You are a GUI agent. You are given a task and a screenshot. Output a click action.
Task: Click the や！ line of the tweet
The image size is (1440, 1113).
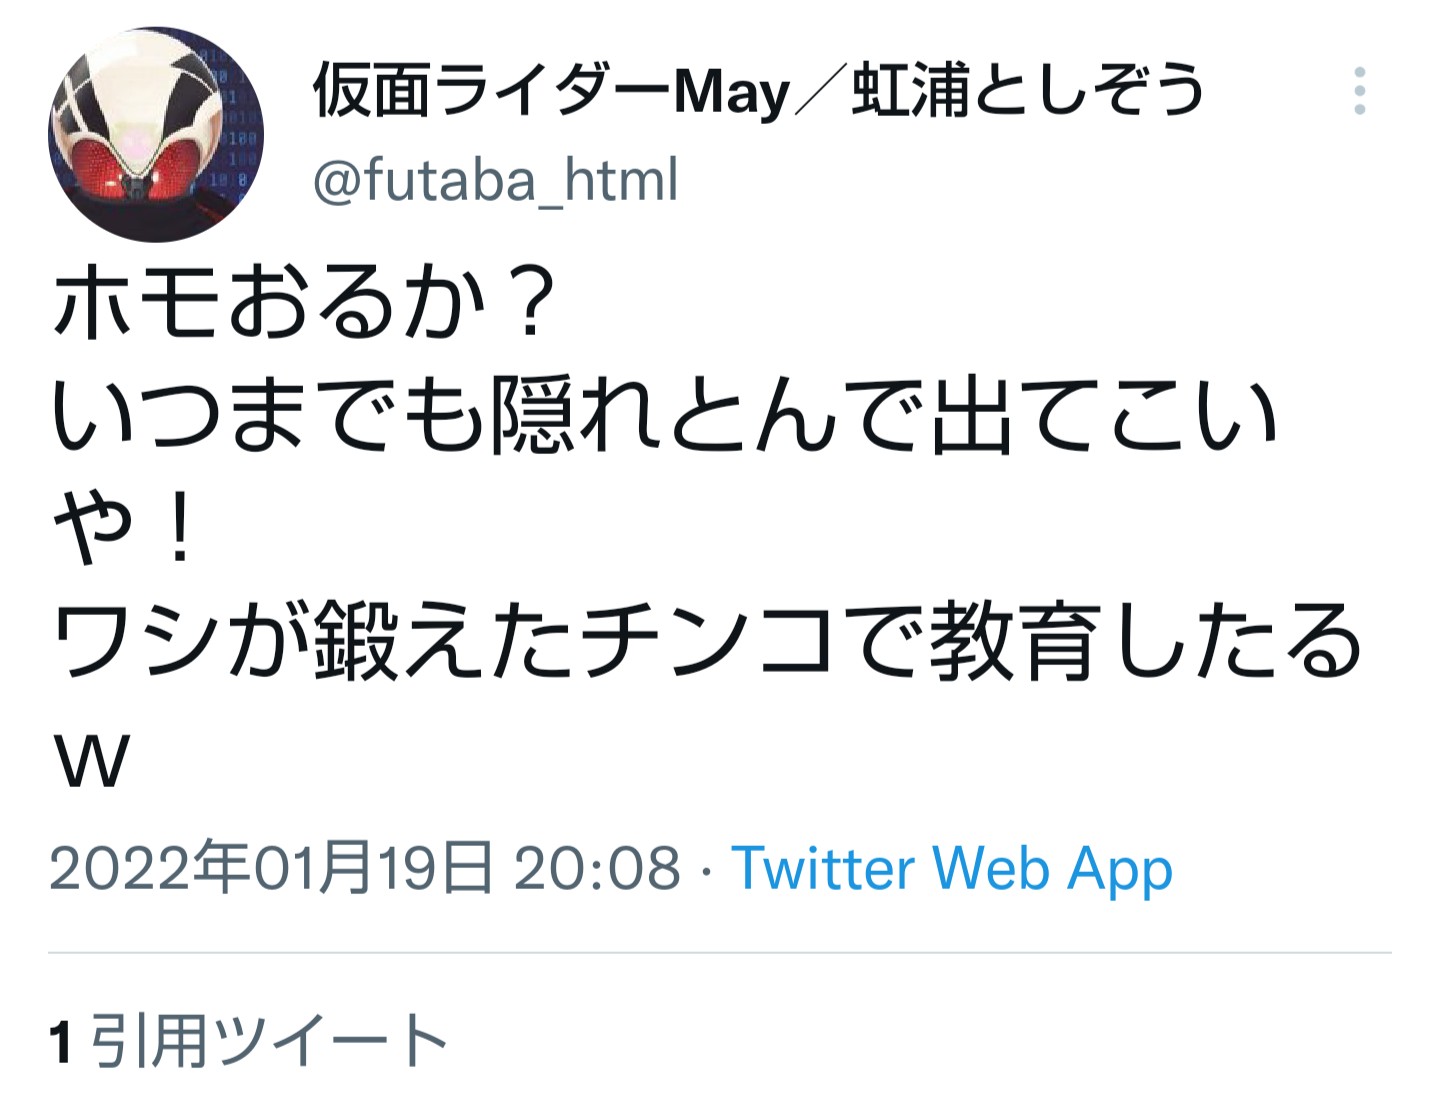click(124, 528)
